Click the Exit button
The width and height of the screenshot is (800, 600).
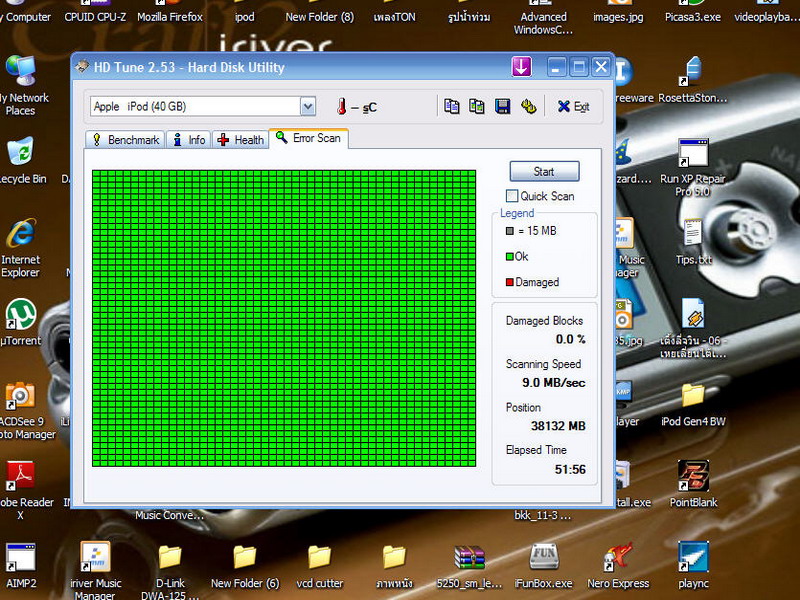tap(573, 107)
